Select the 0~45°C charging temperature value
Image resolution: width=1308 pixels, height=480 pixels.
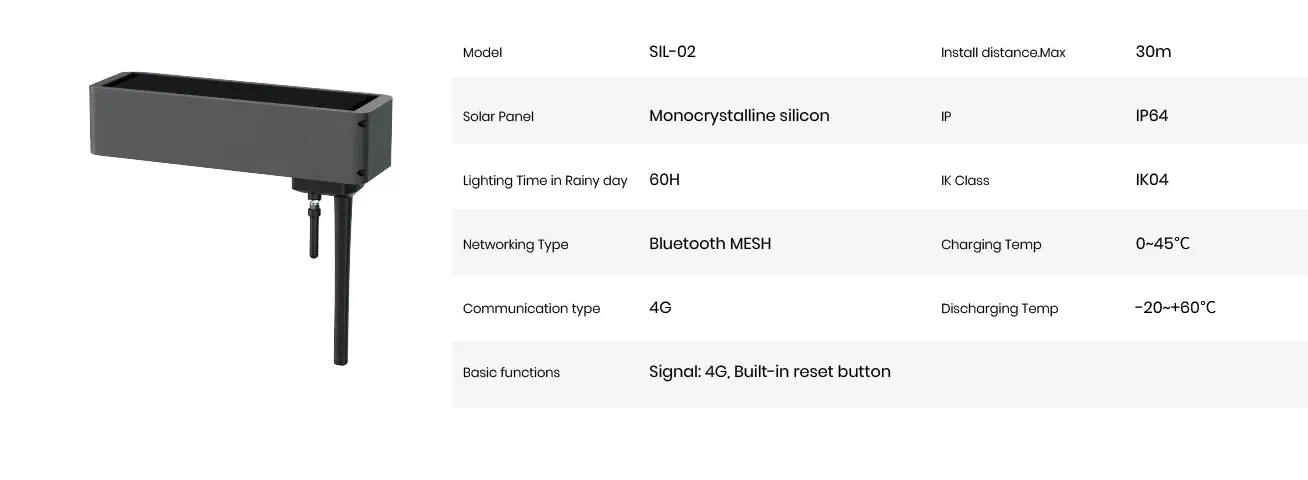point(1163,244)
